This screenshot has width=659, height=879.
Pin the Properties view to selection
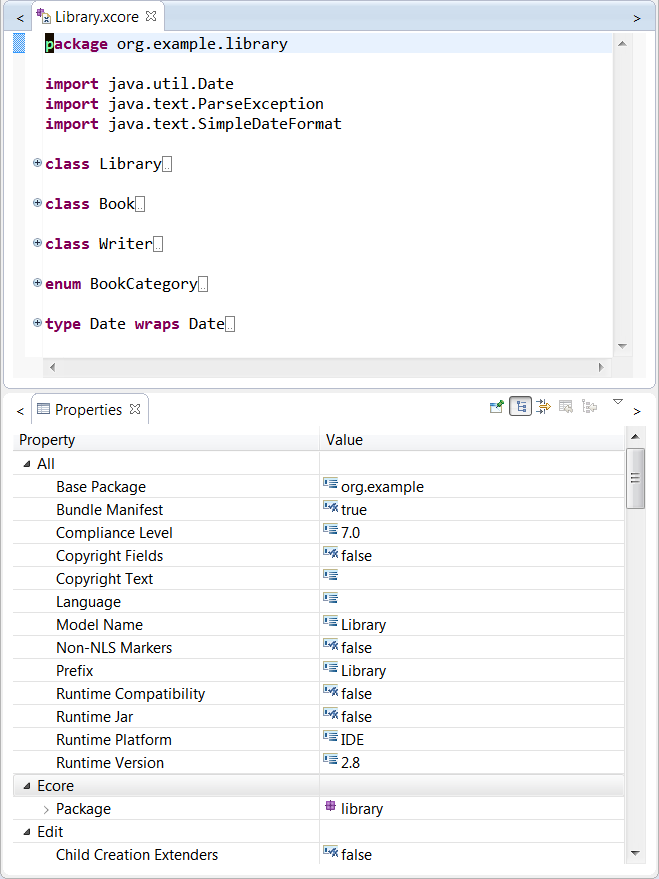coord(496,406)
